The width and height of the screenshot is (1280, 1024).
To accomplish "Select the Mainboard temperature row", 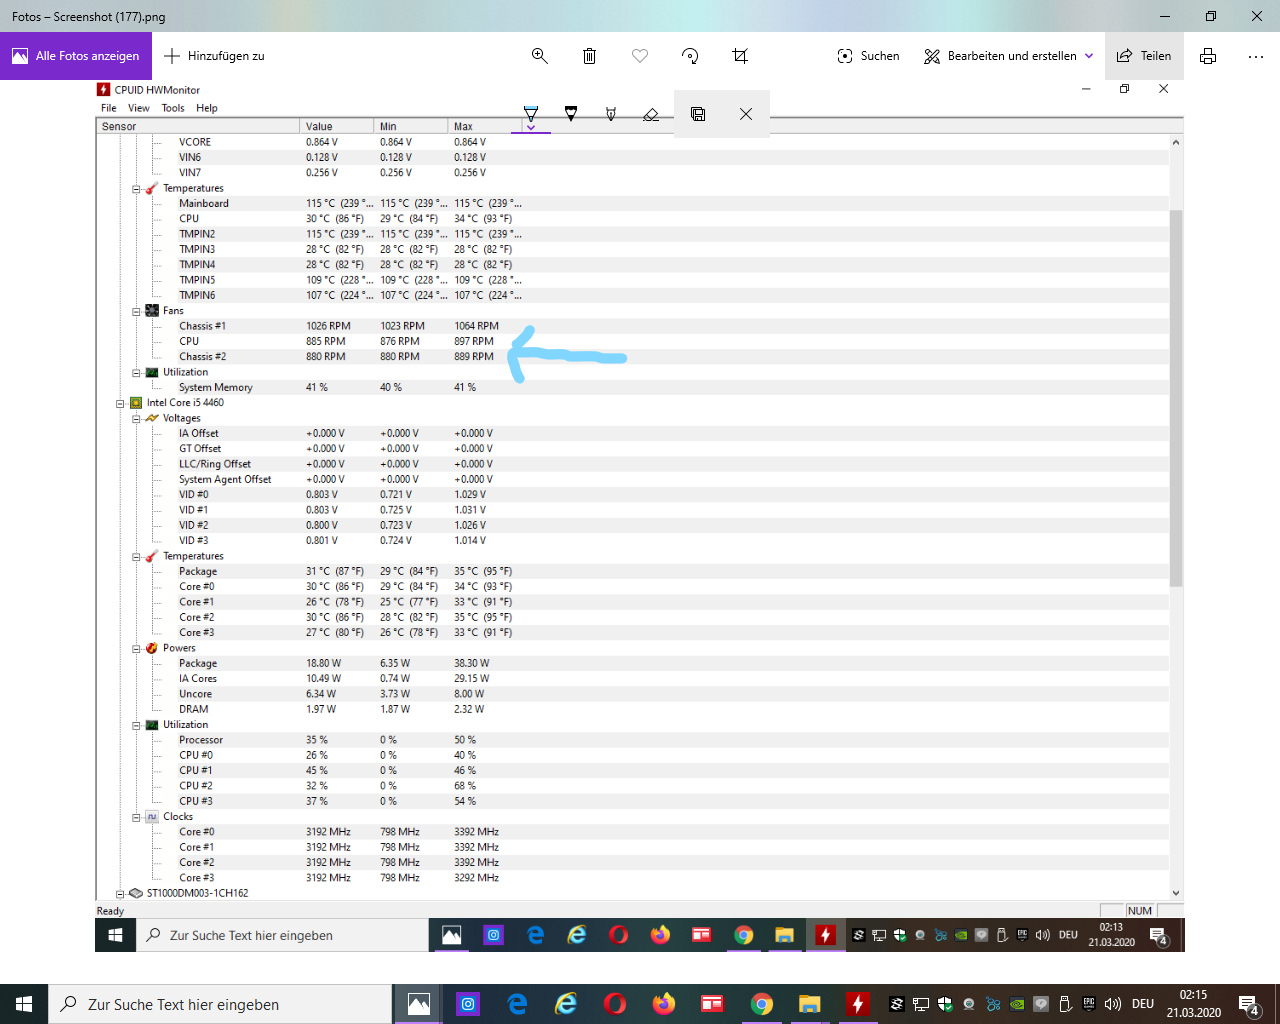I will point(633,203).
